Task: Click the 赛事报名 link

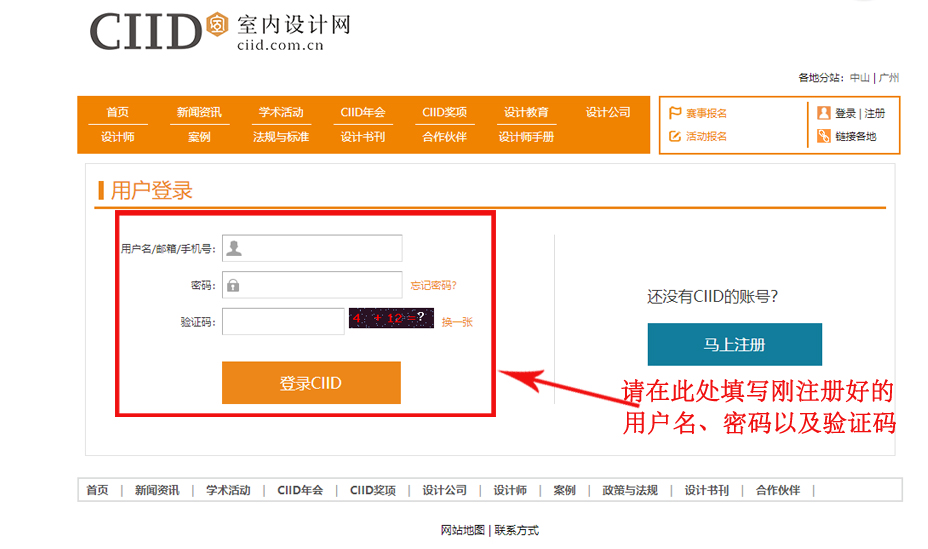Action: [706, 113]
